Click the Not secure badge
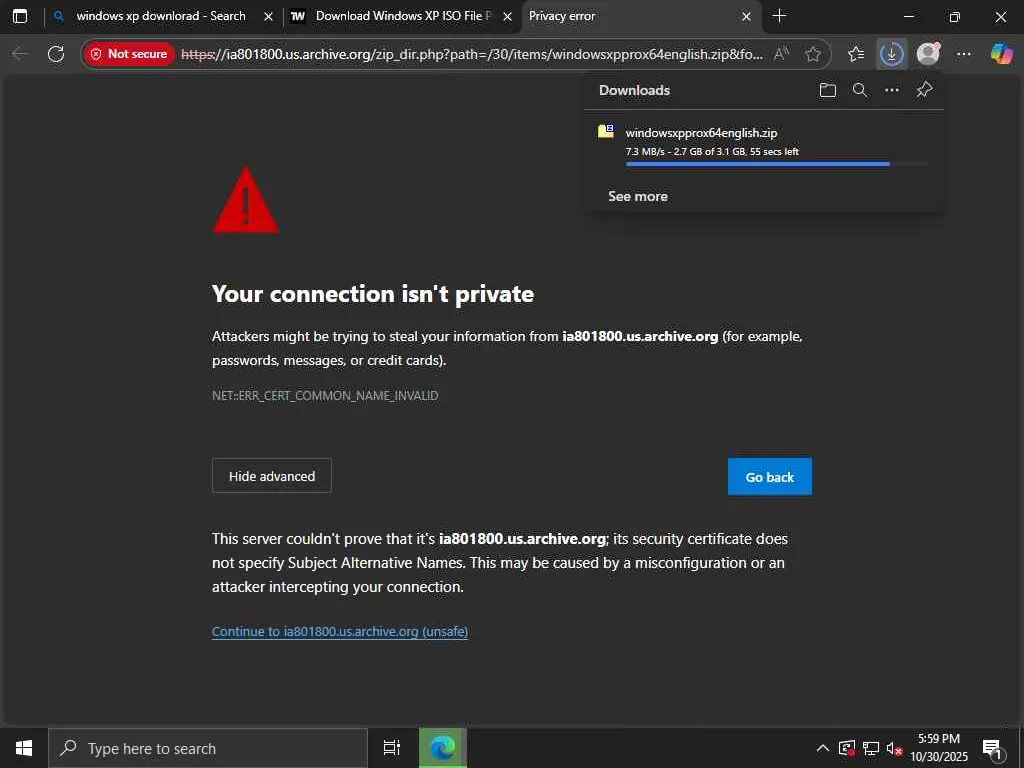The width and height of the screenshot is (1024, 768). pos(129,54)
